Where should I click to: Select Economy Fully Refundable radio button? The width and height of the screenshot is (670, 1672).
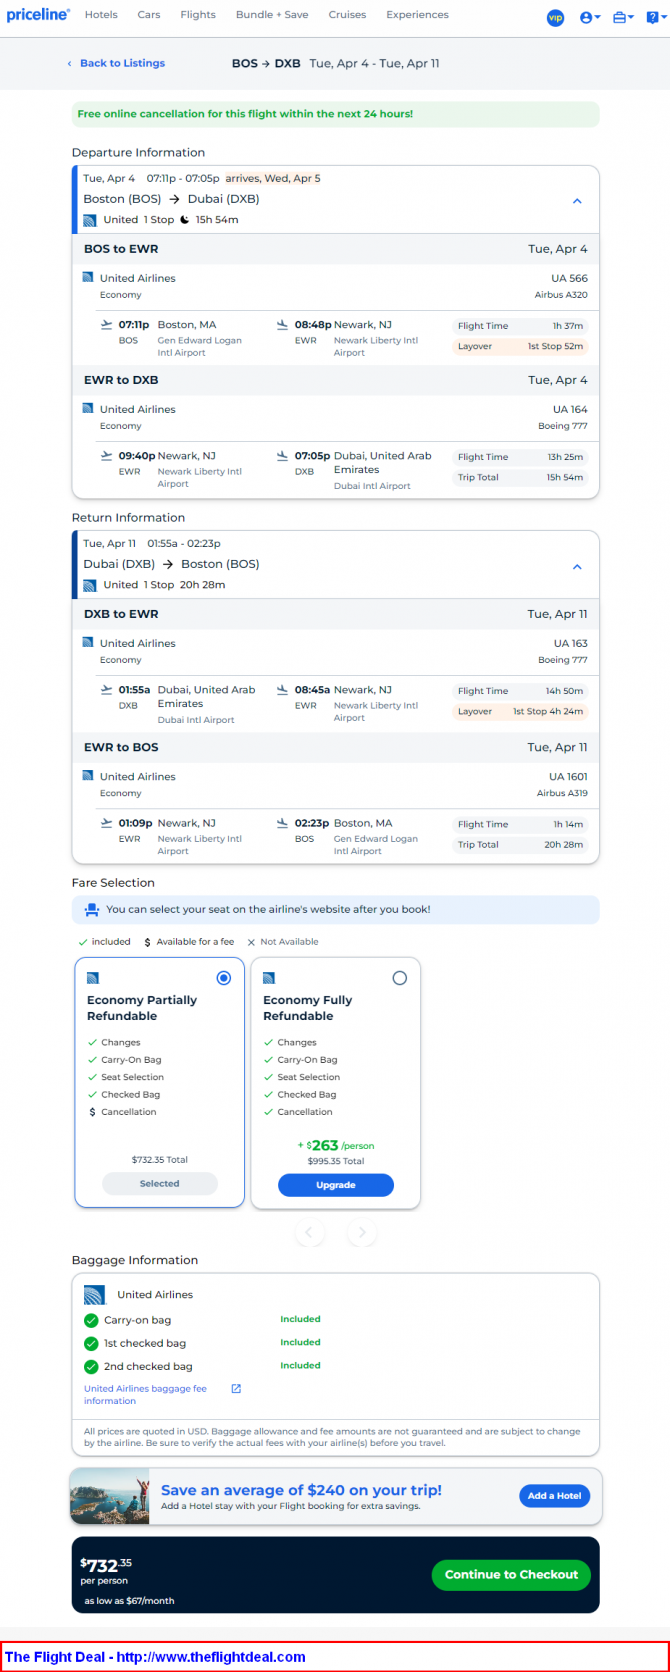(400, 978)
